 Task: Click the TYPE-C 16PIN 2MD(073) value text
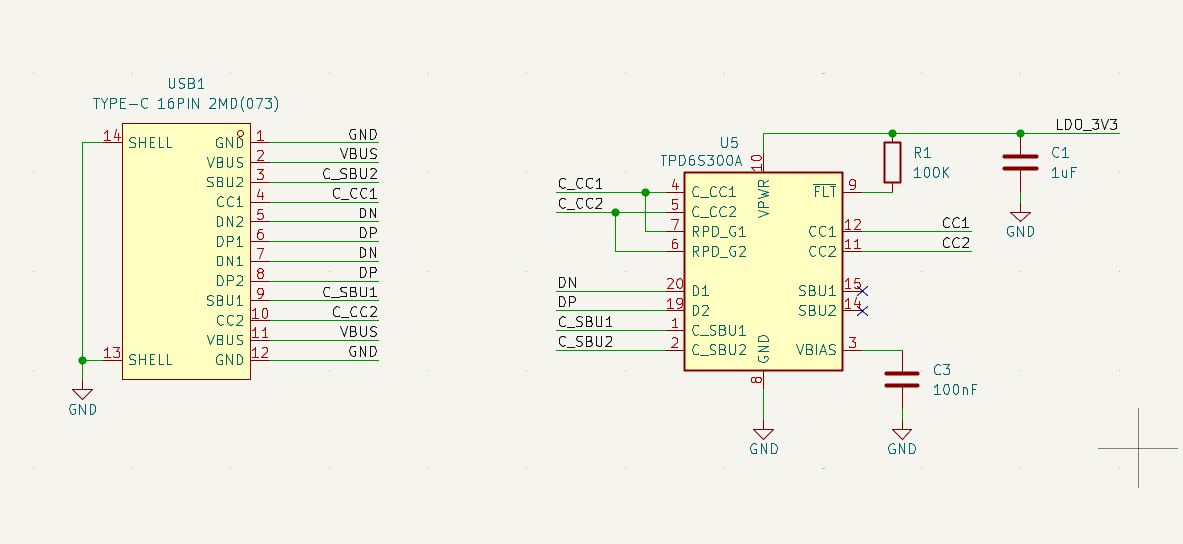click(186, 103)
